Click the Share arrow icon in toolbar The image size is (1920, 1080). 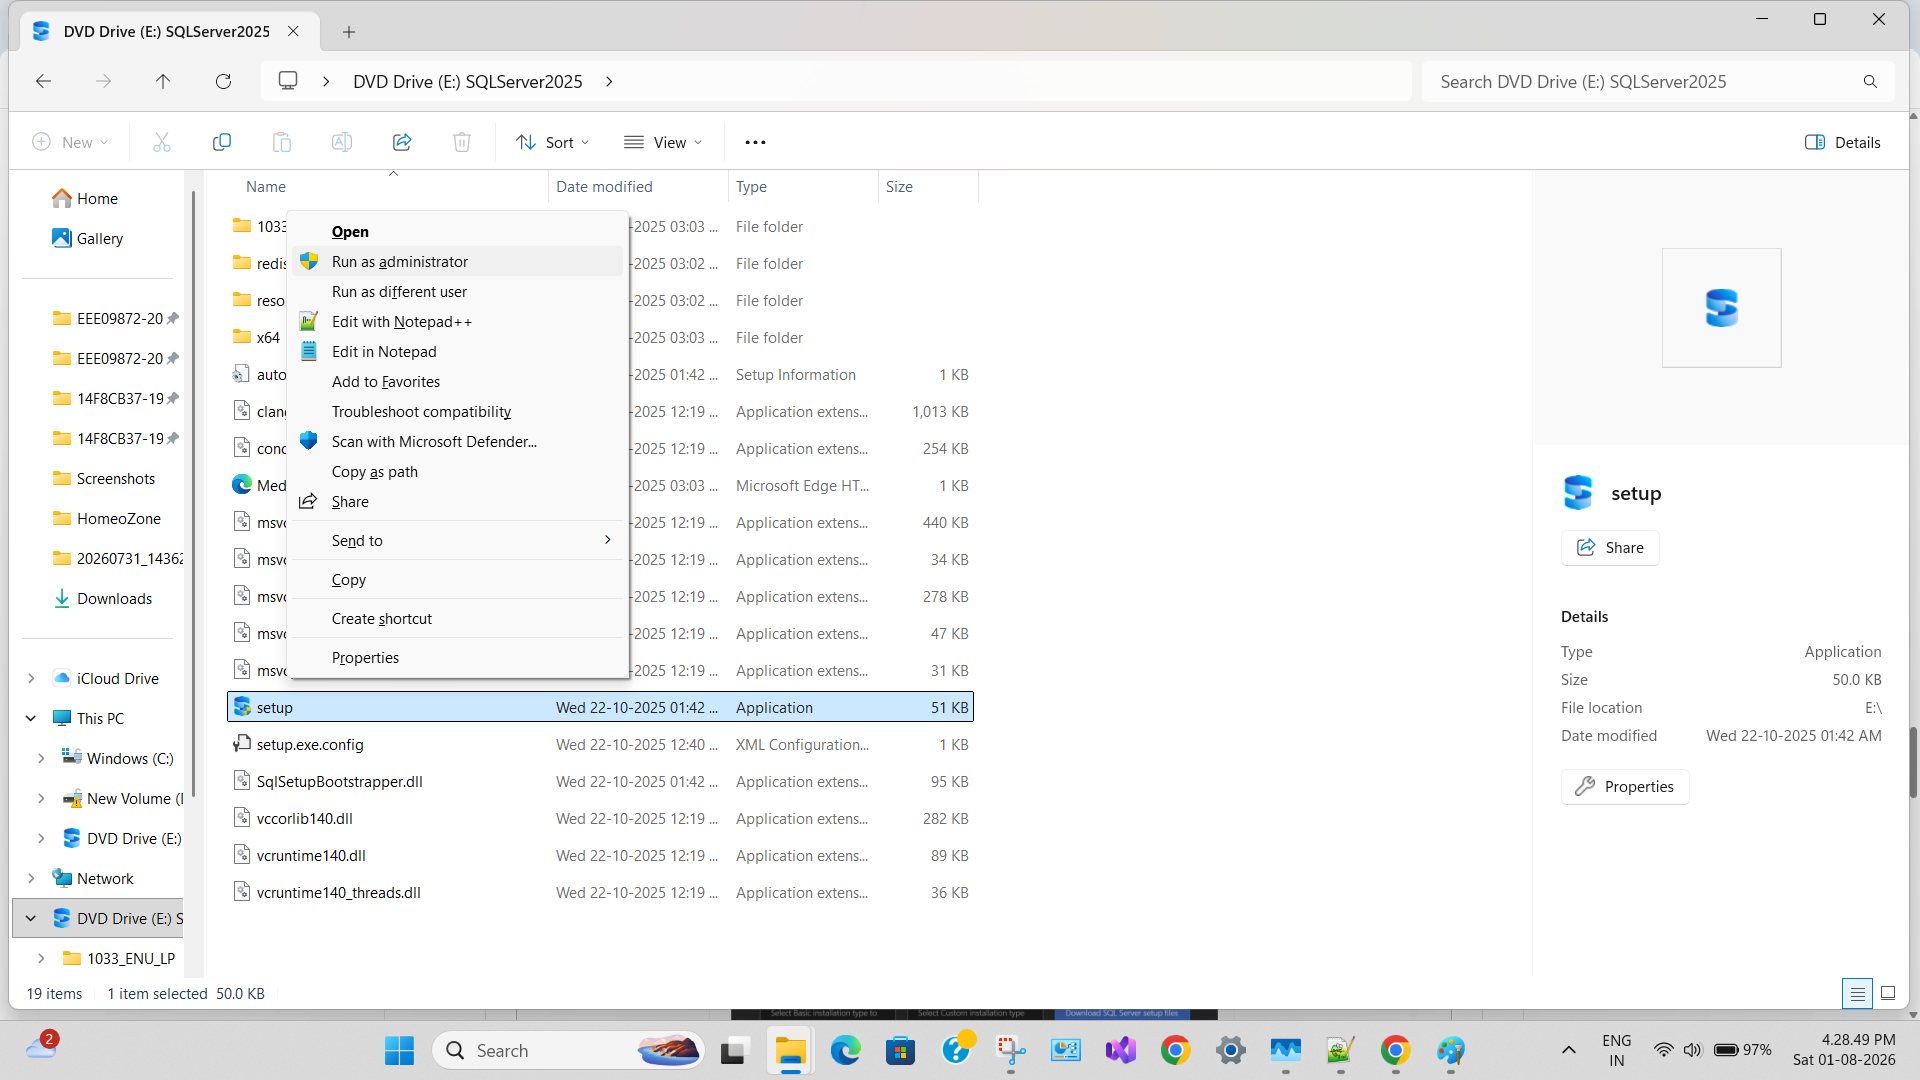[x=402, y=142]
